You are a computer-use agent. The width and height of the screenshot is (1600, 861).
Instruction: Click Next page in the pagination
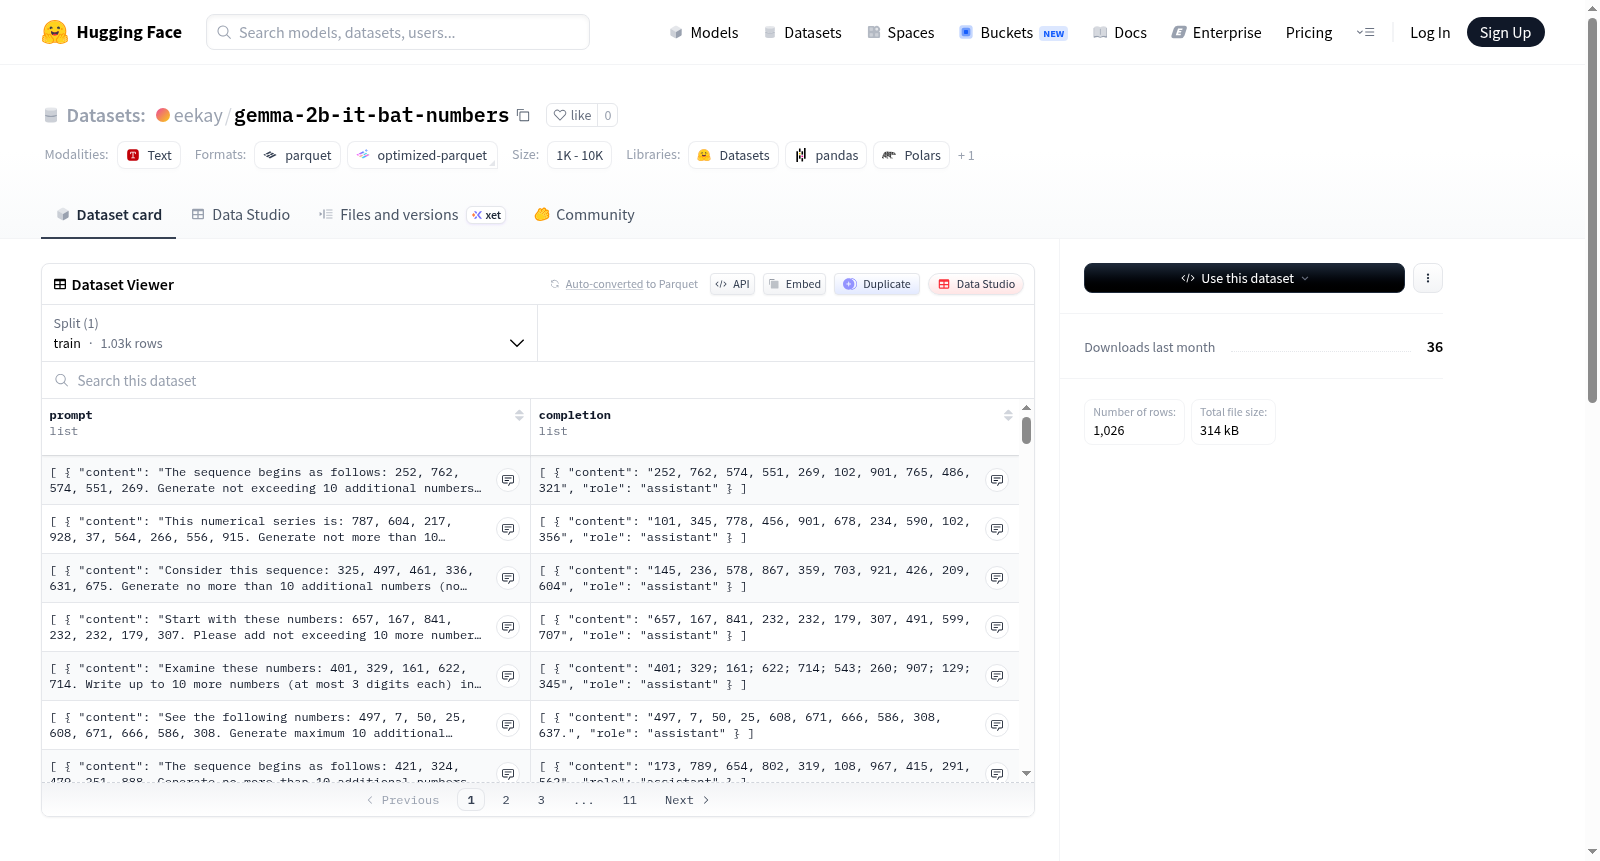687,800
